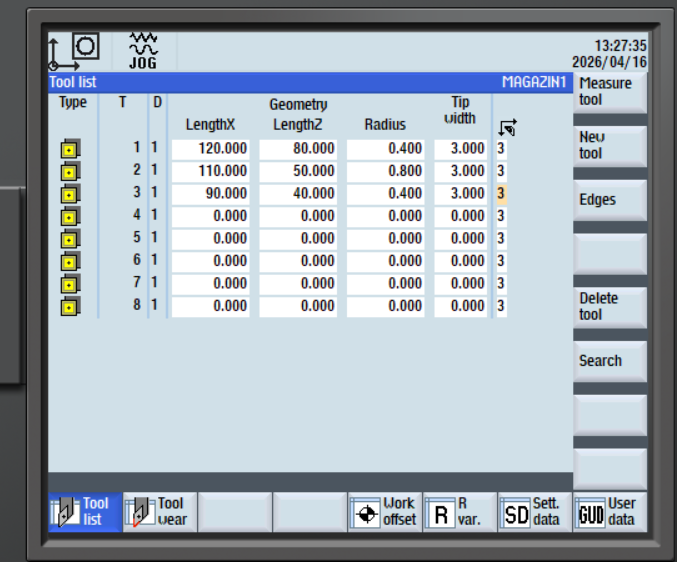Switch to the Tool list softkey
Viewport: 677px width, 562px height.
point(84,512)
